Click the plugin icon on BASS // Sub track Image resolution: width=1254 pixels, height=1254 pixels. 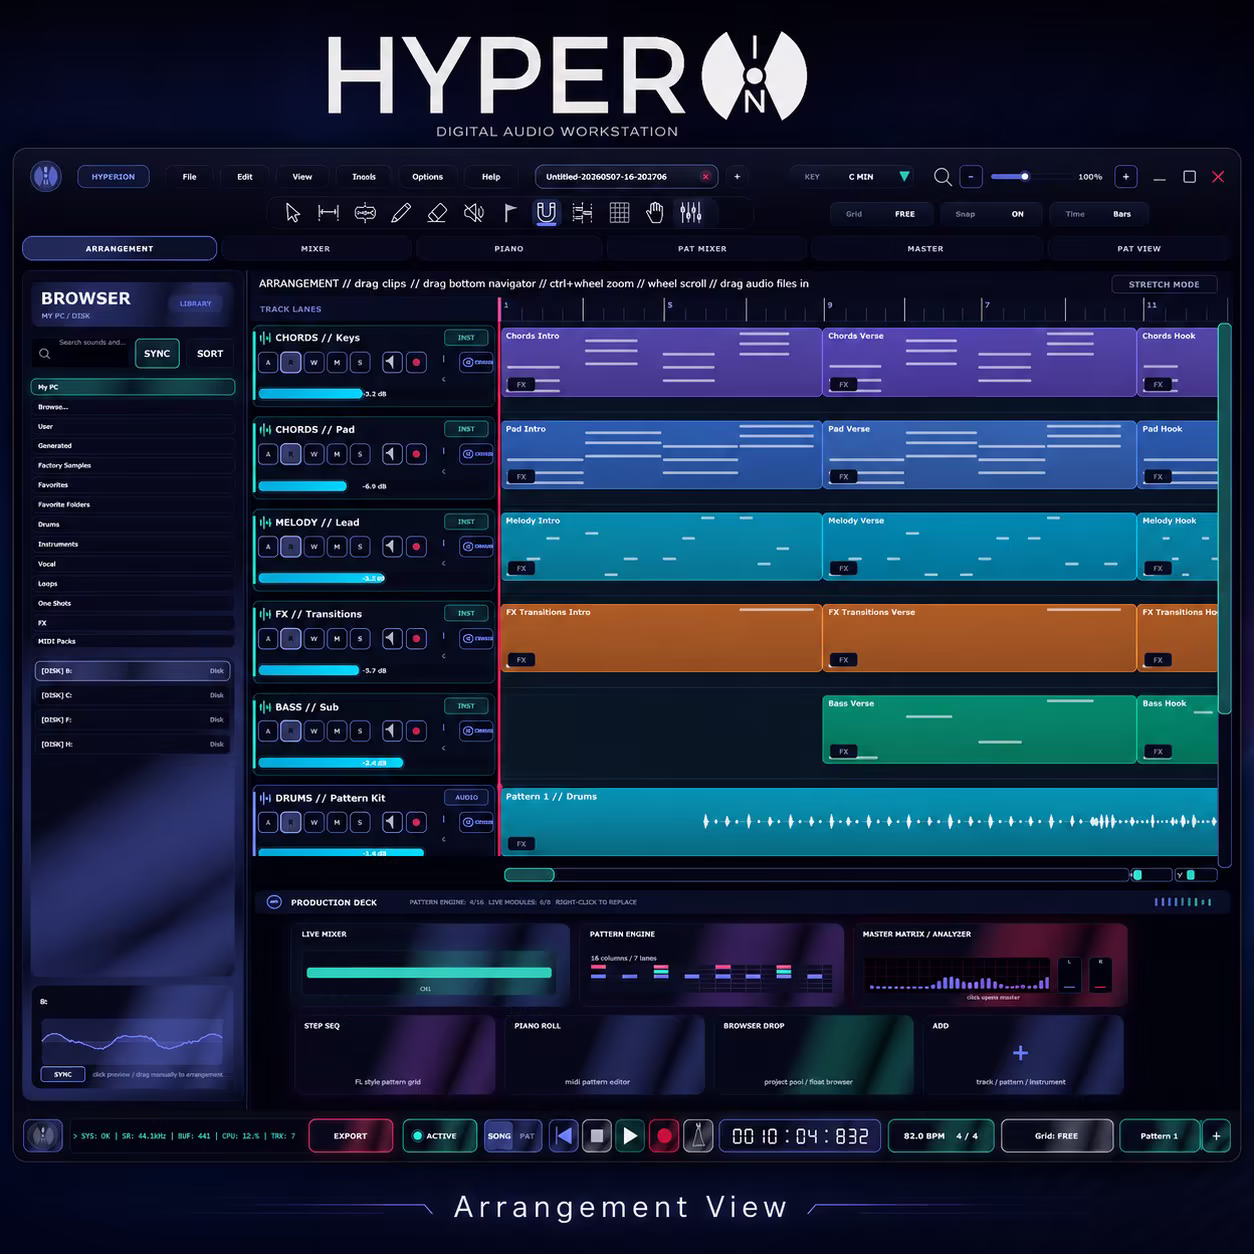477,730
